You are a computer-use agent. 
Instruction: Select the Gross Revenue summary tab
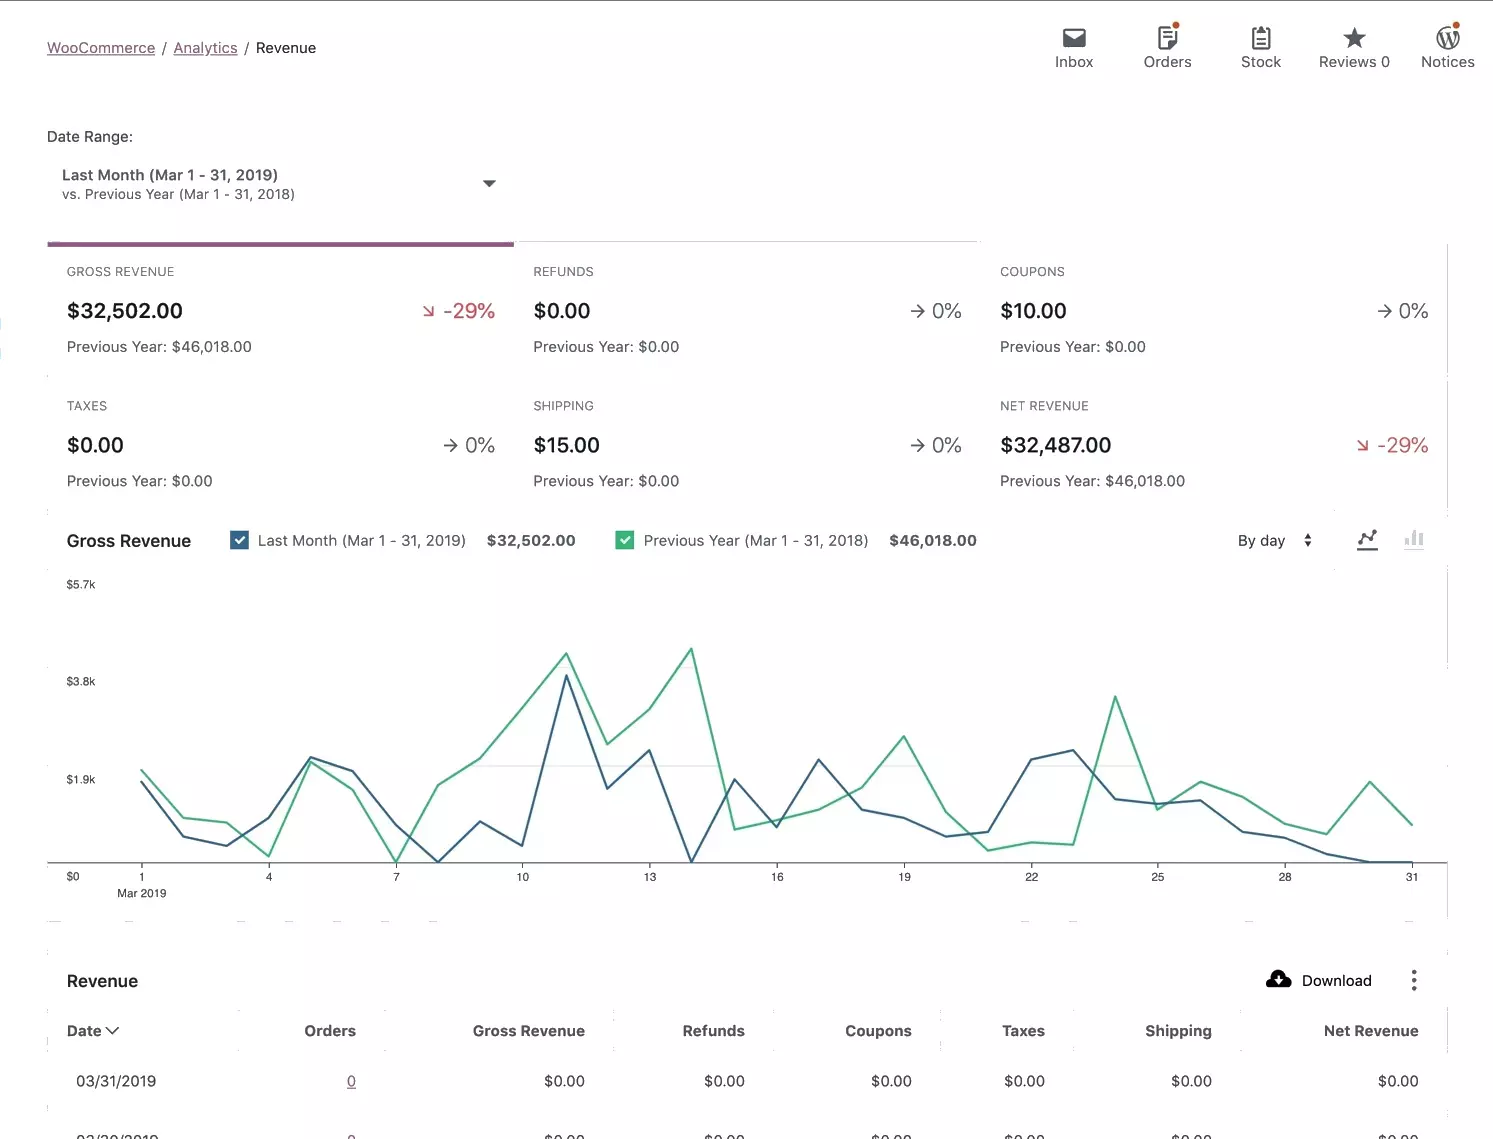pyautogui.click(x=280, y=310)
